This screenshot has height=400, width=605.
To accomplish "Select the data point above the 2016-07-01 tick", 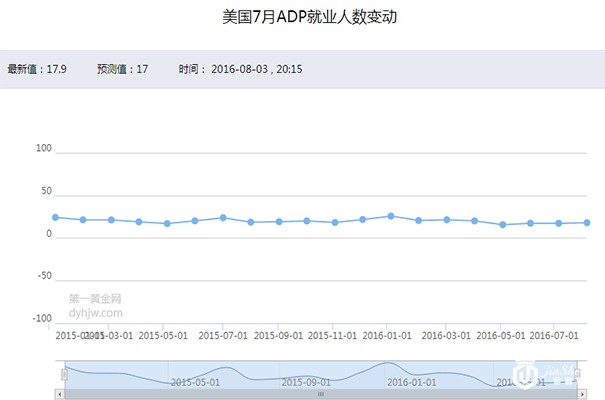I will [x=558, y=223].
